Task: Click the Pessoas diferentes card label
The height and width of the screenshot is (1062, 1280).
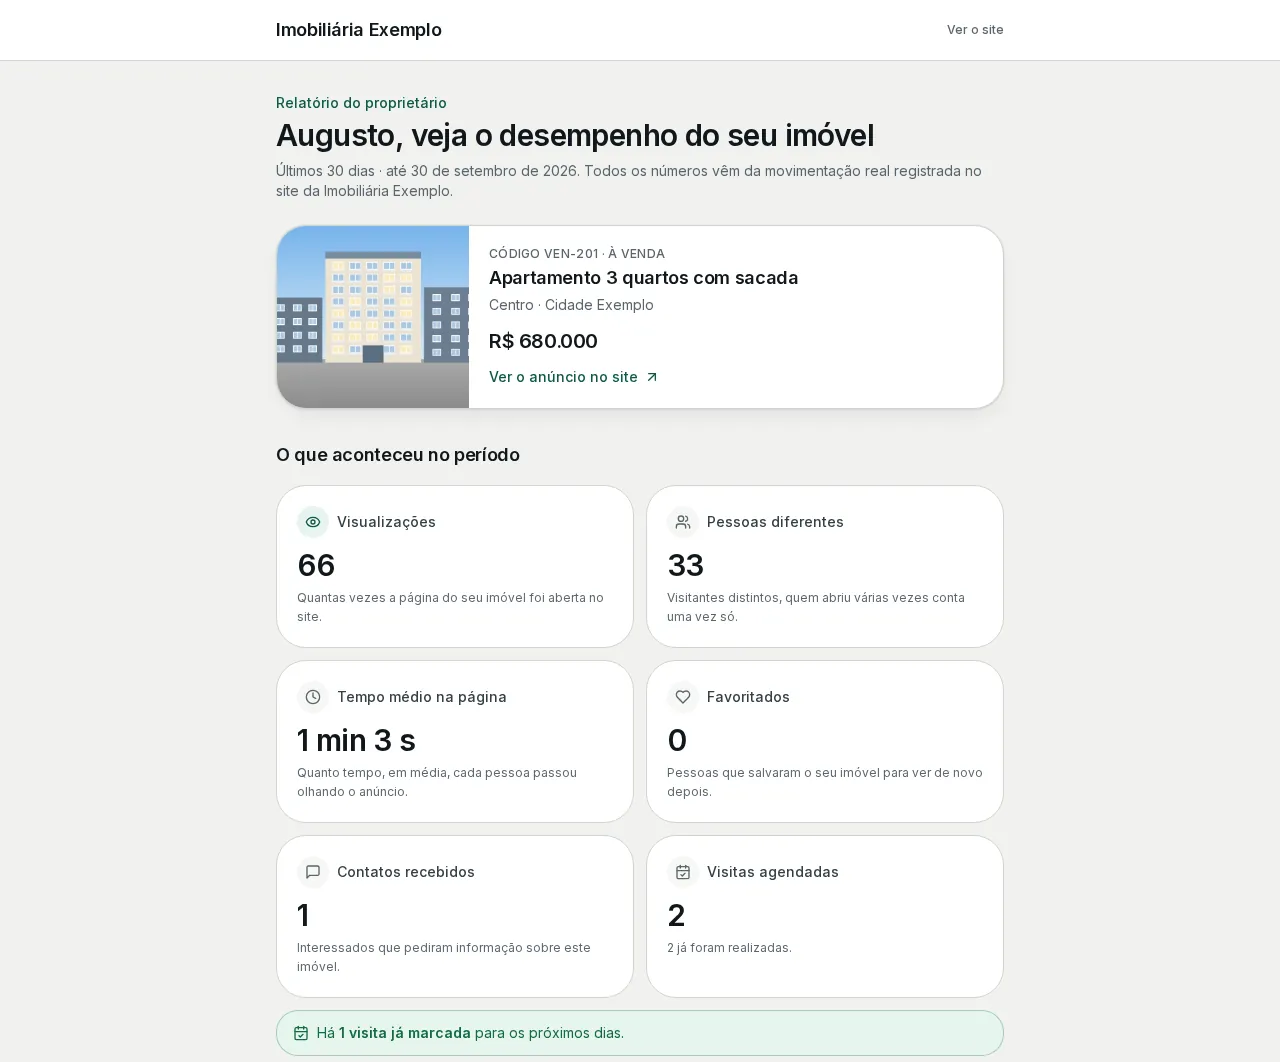Action: tap(775, 522)
